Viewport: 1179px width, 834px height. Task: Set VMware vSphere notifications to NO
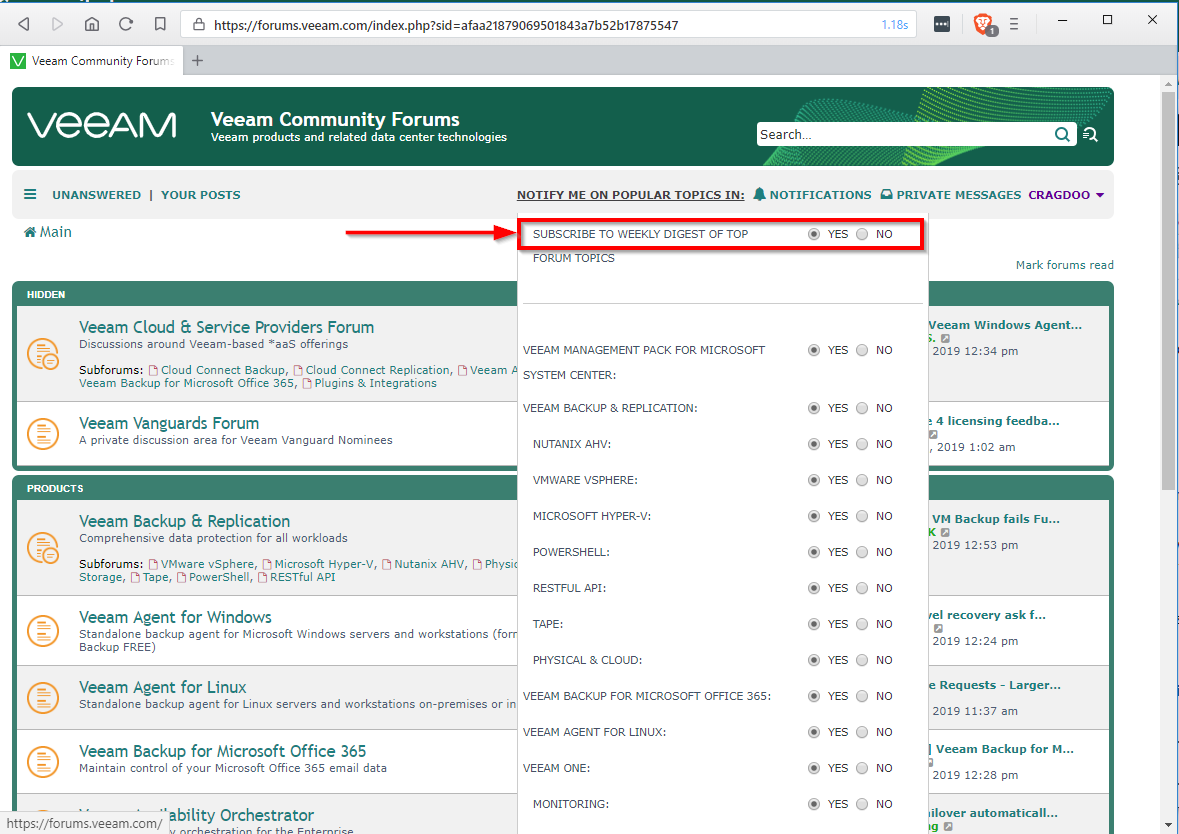tap(862, 481)
